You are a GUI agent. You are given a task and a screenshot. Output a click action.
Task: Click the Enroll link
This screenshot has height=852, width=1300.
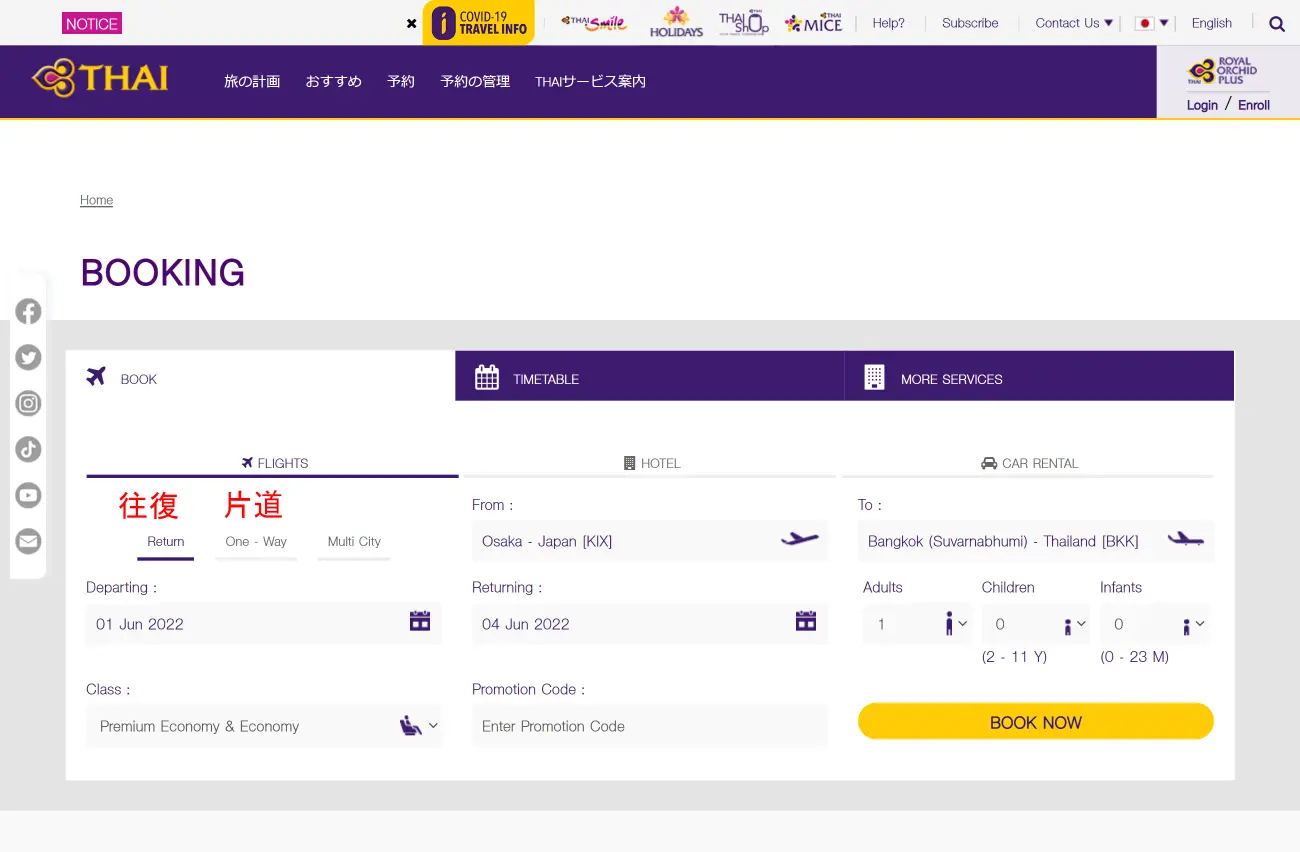point(1254,105)
